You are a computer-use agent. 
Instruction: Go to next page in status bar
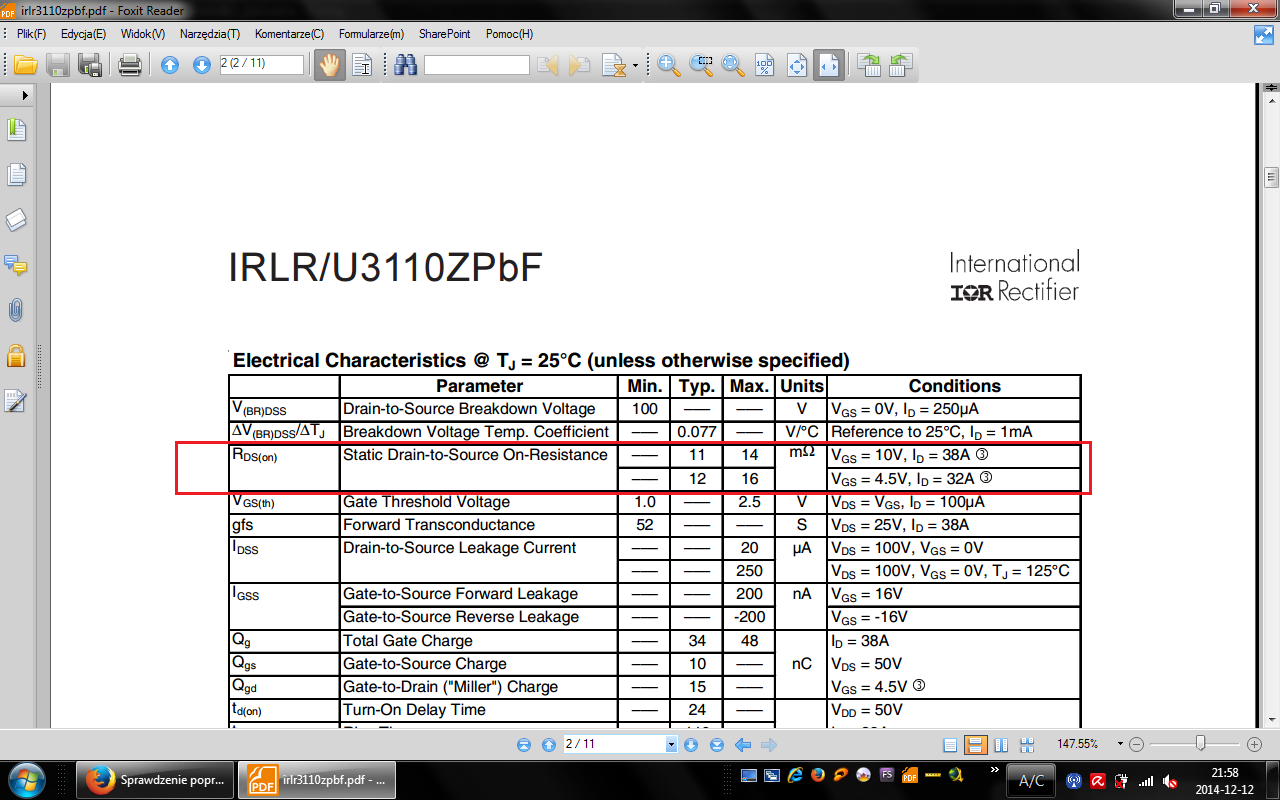click(690, 744)
